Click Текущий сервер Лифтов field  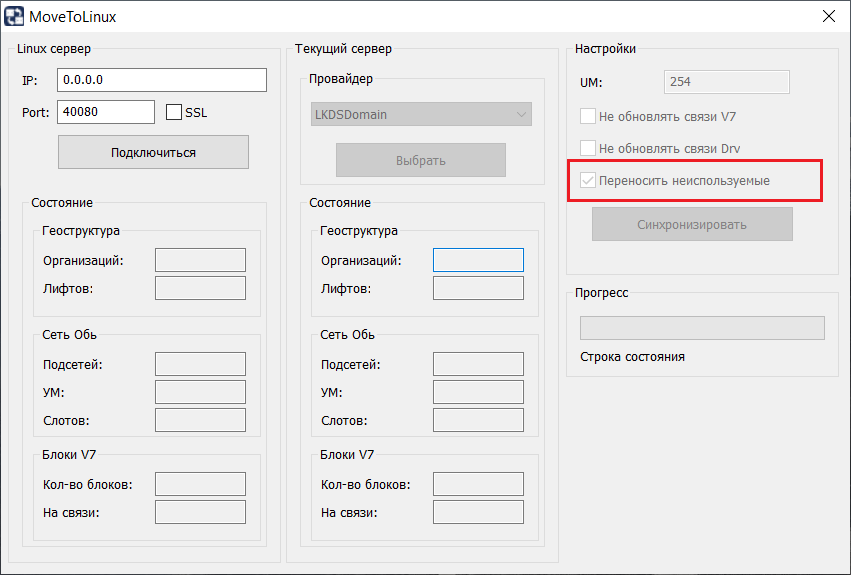tap(478, 288)
